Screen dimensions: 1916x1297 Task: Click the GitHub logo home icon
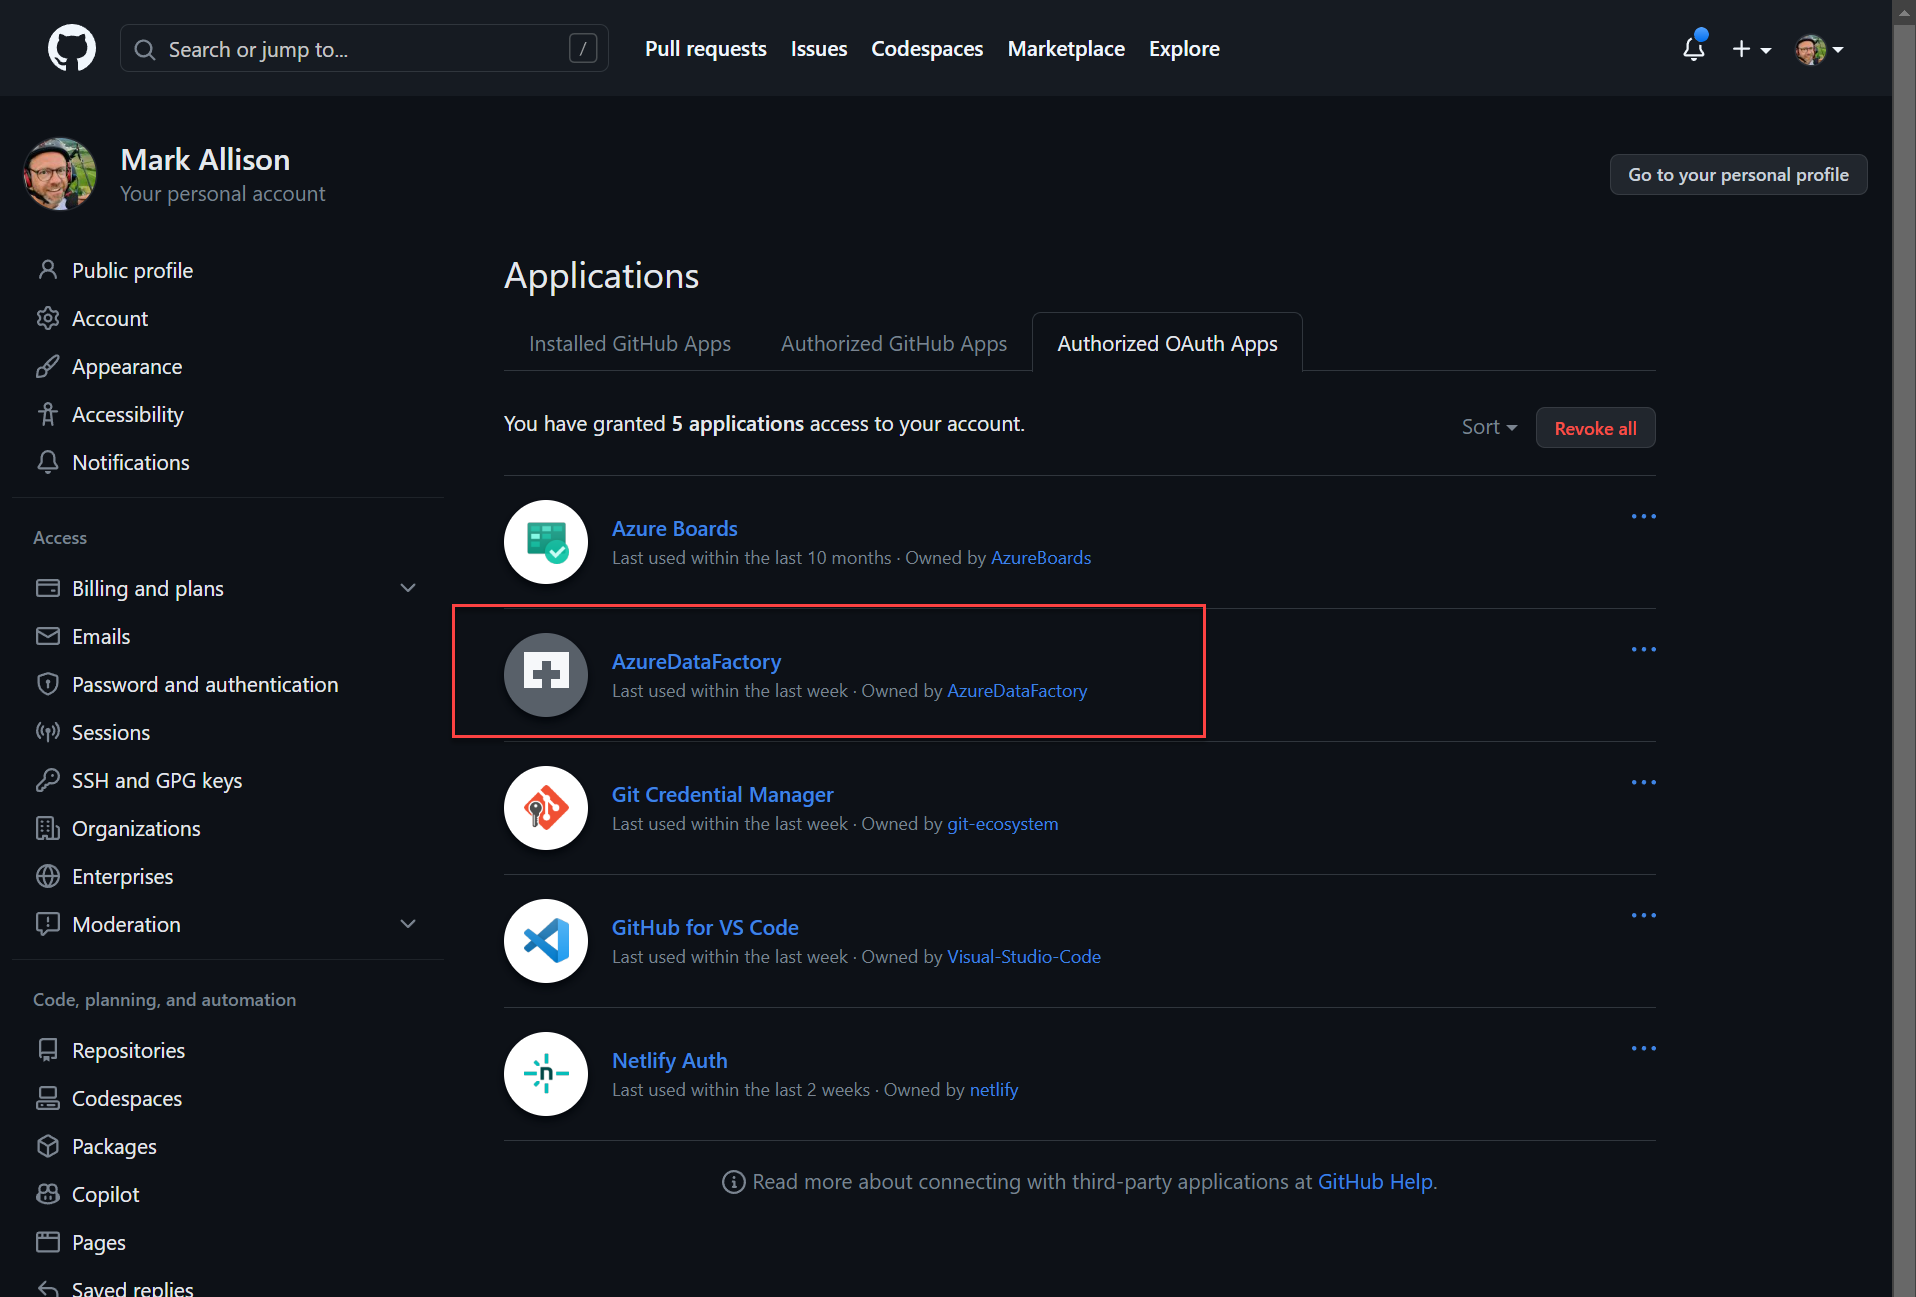point(72,48)
